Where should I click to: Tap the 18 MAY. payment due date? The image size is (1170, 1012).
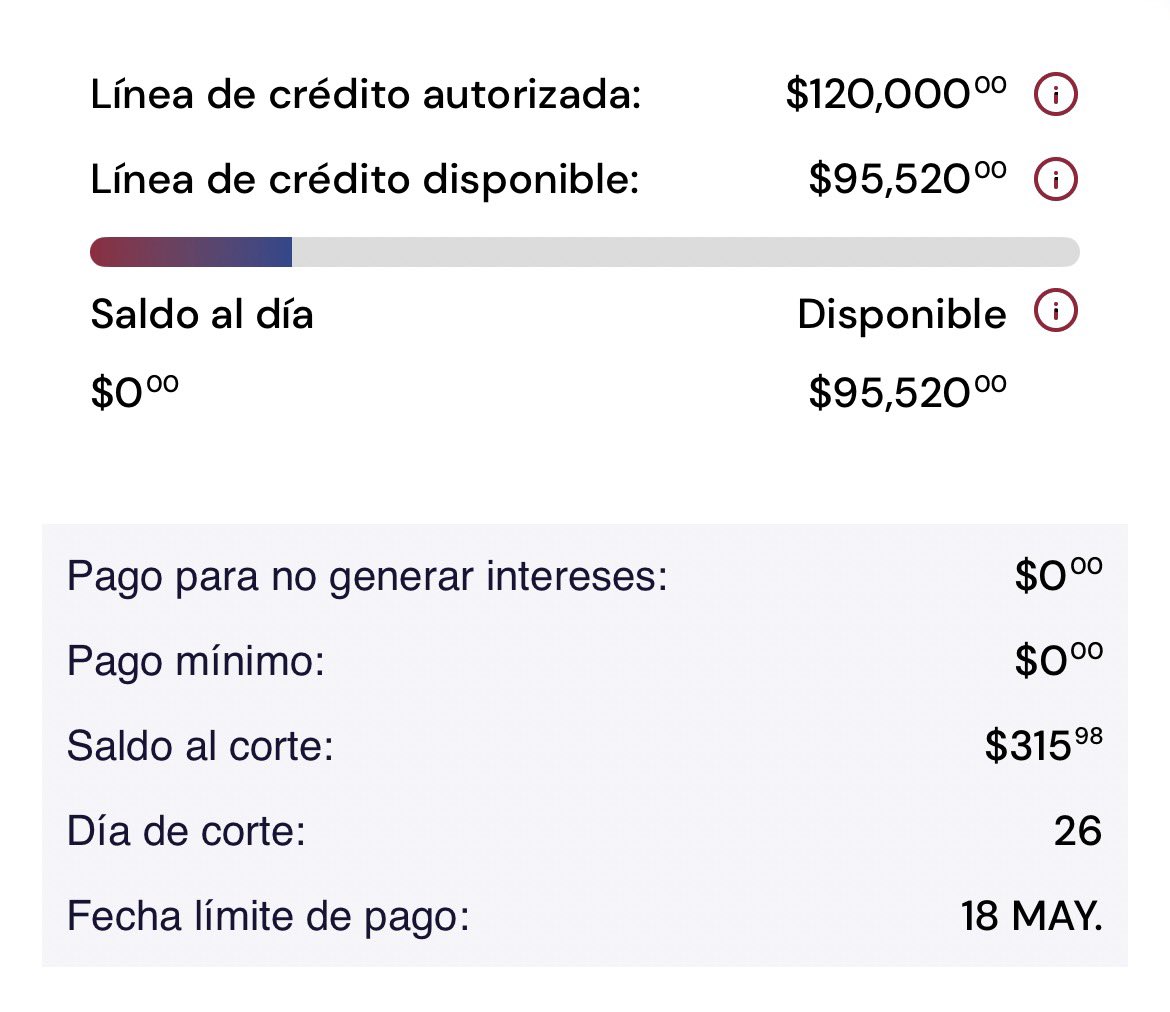[x=1031, y=916]
